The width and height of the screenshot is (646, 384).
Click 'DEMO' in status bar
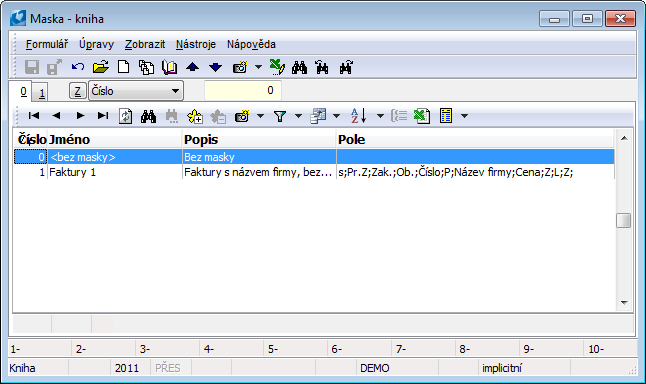pos(374,368)
